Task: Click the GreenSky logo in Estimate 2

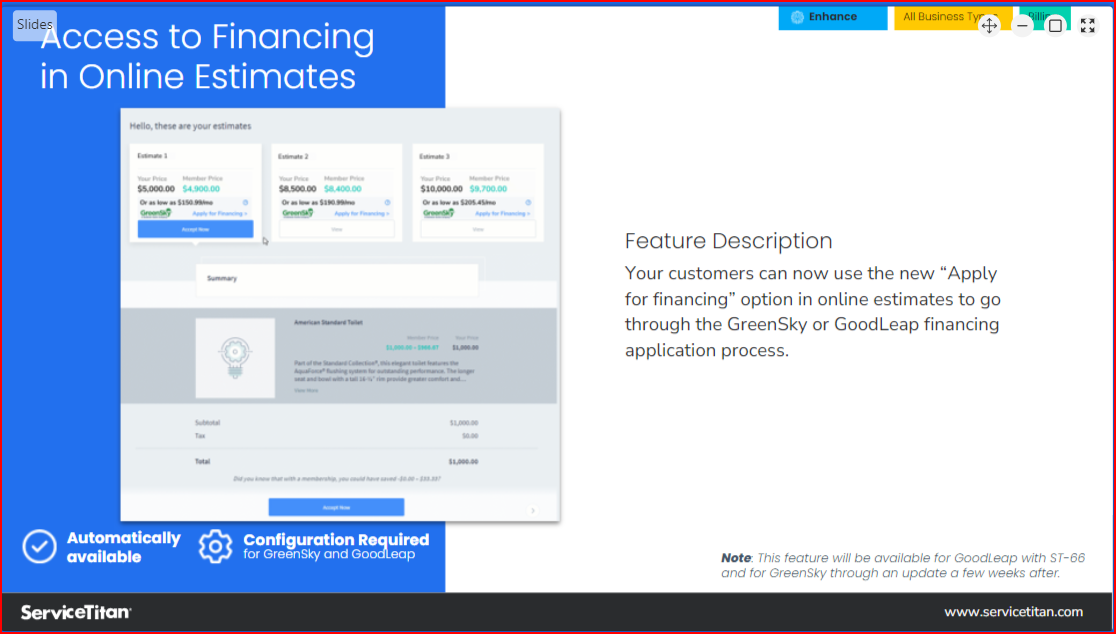Action: 298,213
